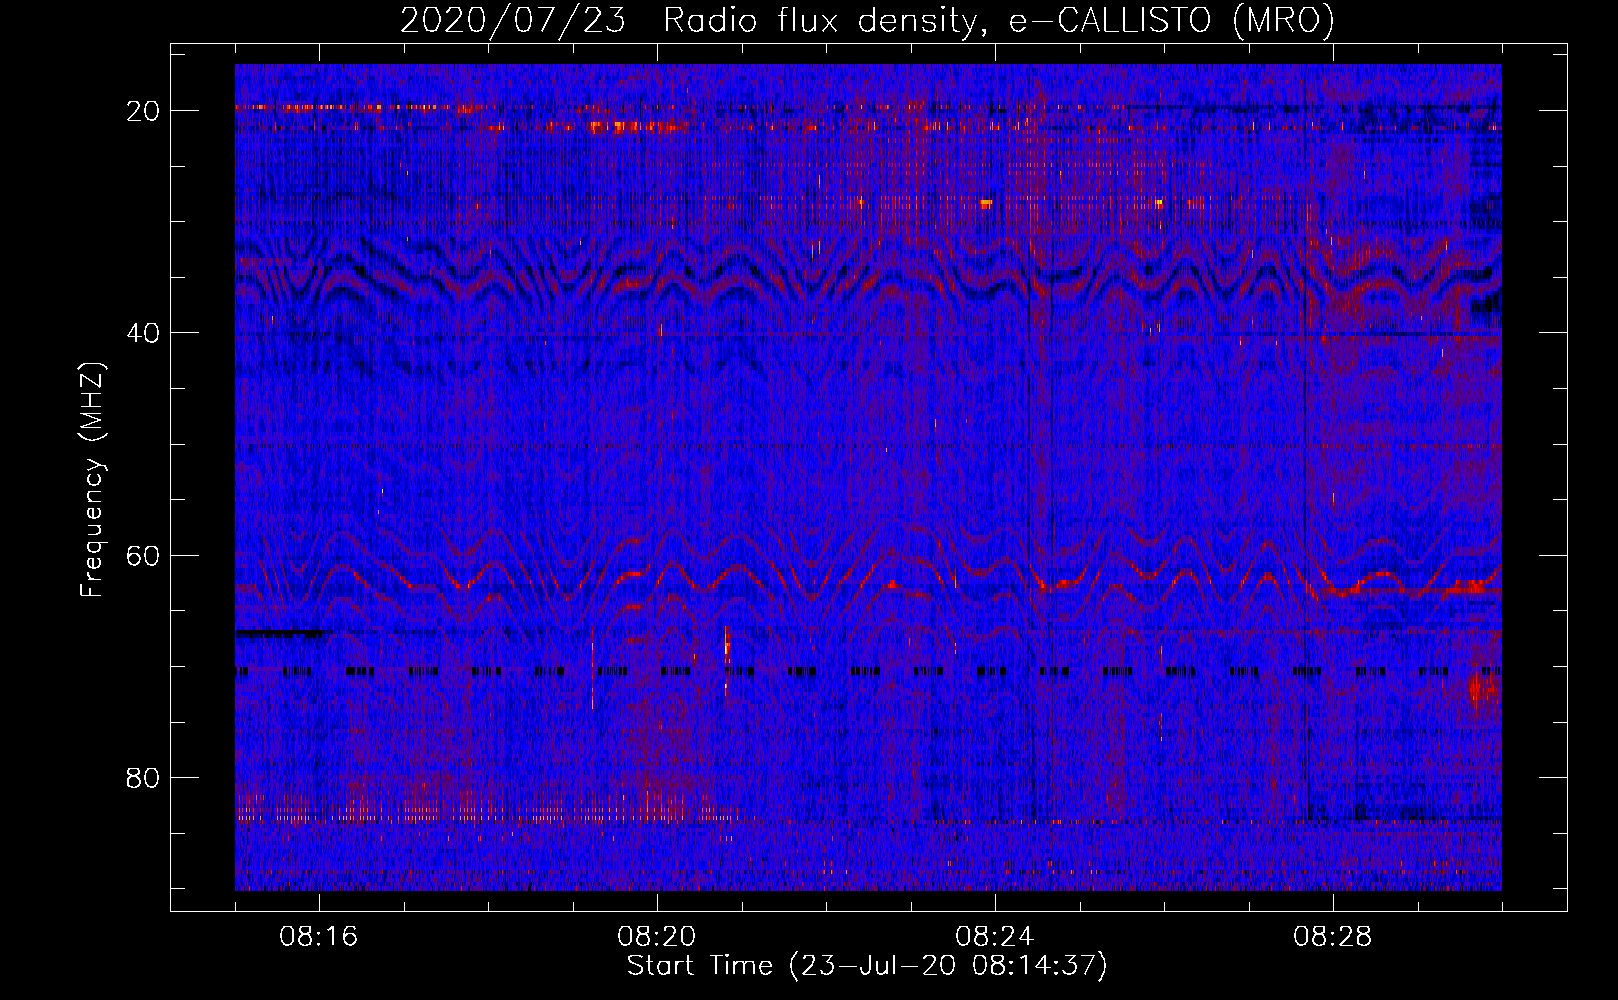
Task: Click the "Frequency (MHZ)" axis label
Action: click(x=92, y=480)
